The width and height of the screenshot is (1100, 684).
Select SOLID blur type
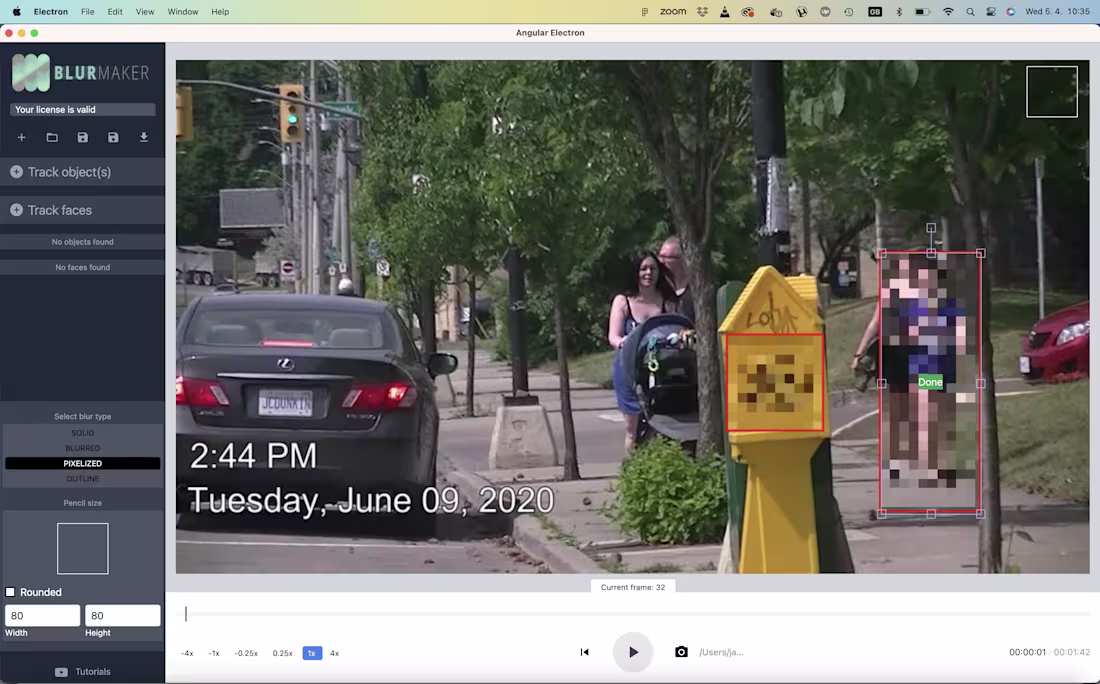coord(83,433)
